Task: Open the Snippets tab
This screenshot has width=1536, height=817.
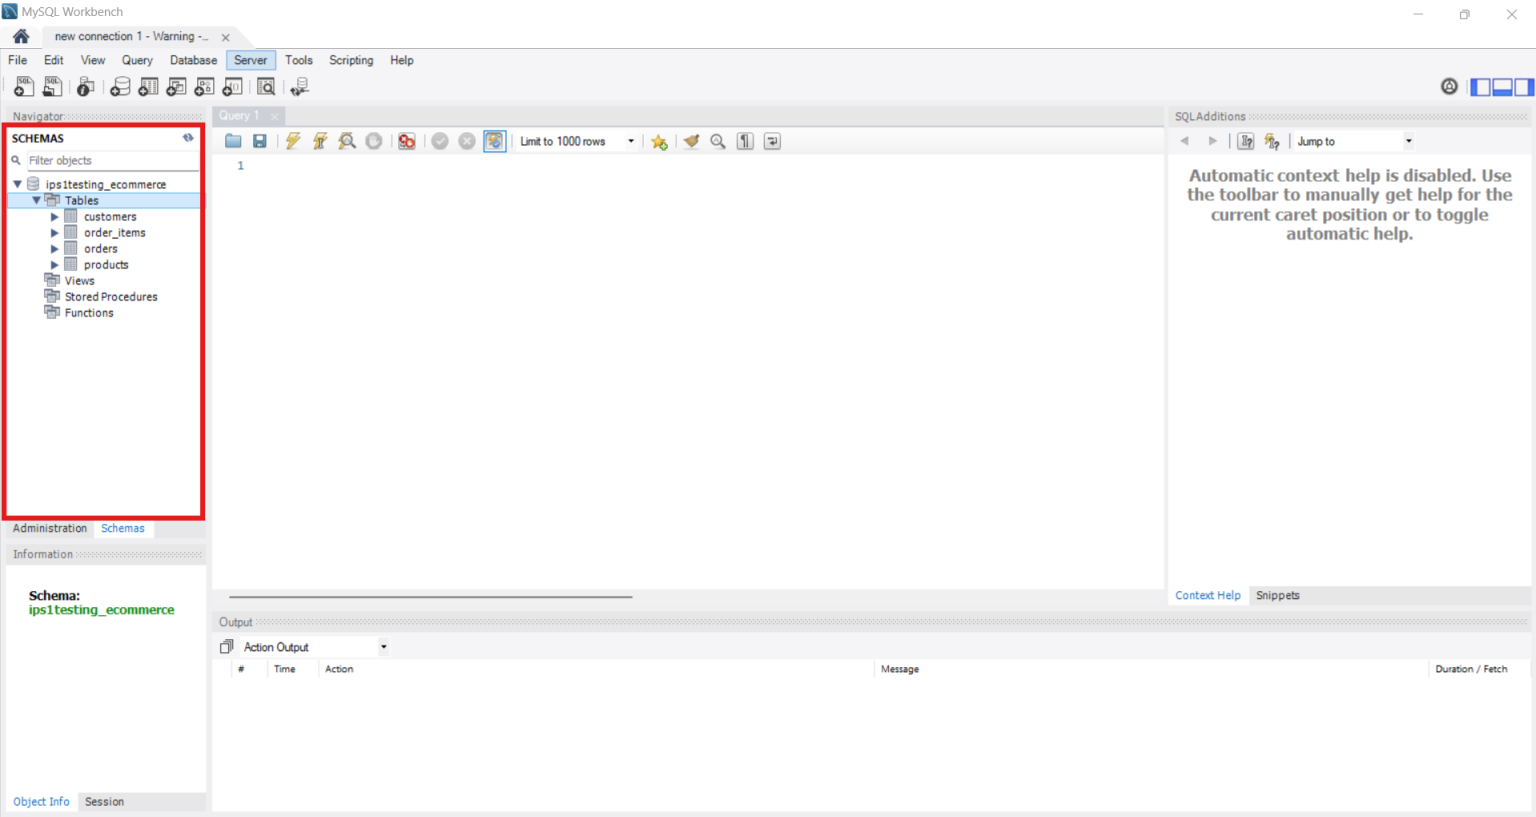Action: click(x=1278, y=595)
